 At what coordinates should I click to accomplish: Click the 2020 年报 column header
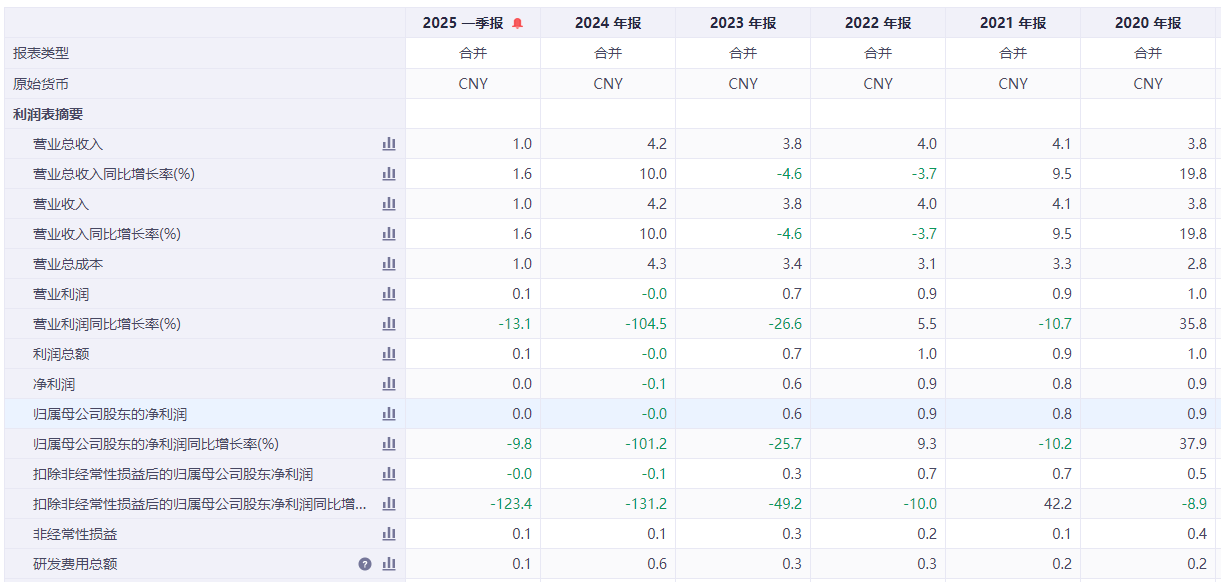pyautogui.click(x=1148, y=23)
